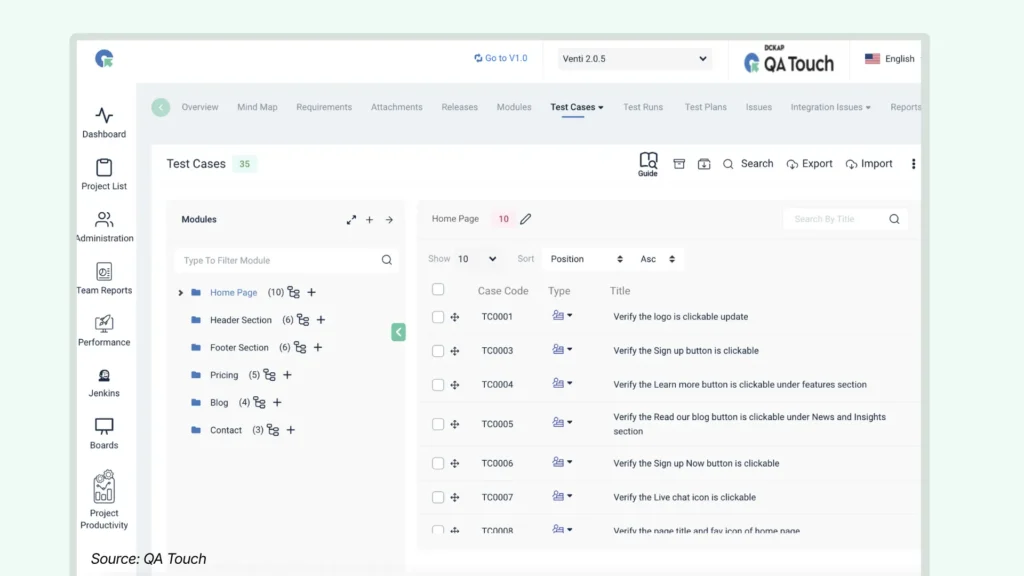Click the download-to-box icon next to Search
Screen dimensions: 1024x576
point(704,164)
